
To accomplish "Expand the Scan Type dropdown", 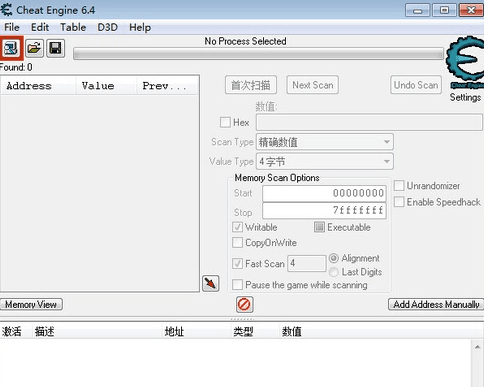I will point(325,142).
